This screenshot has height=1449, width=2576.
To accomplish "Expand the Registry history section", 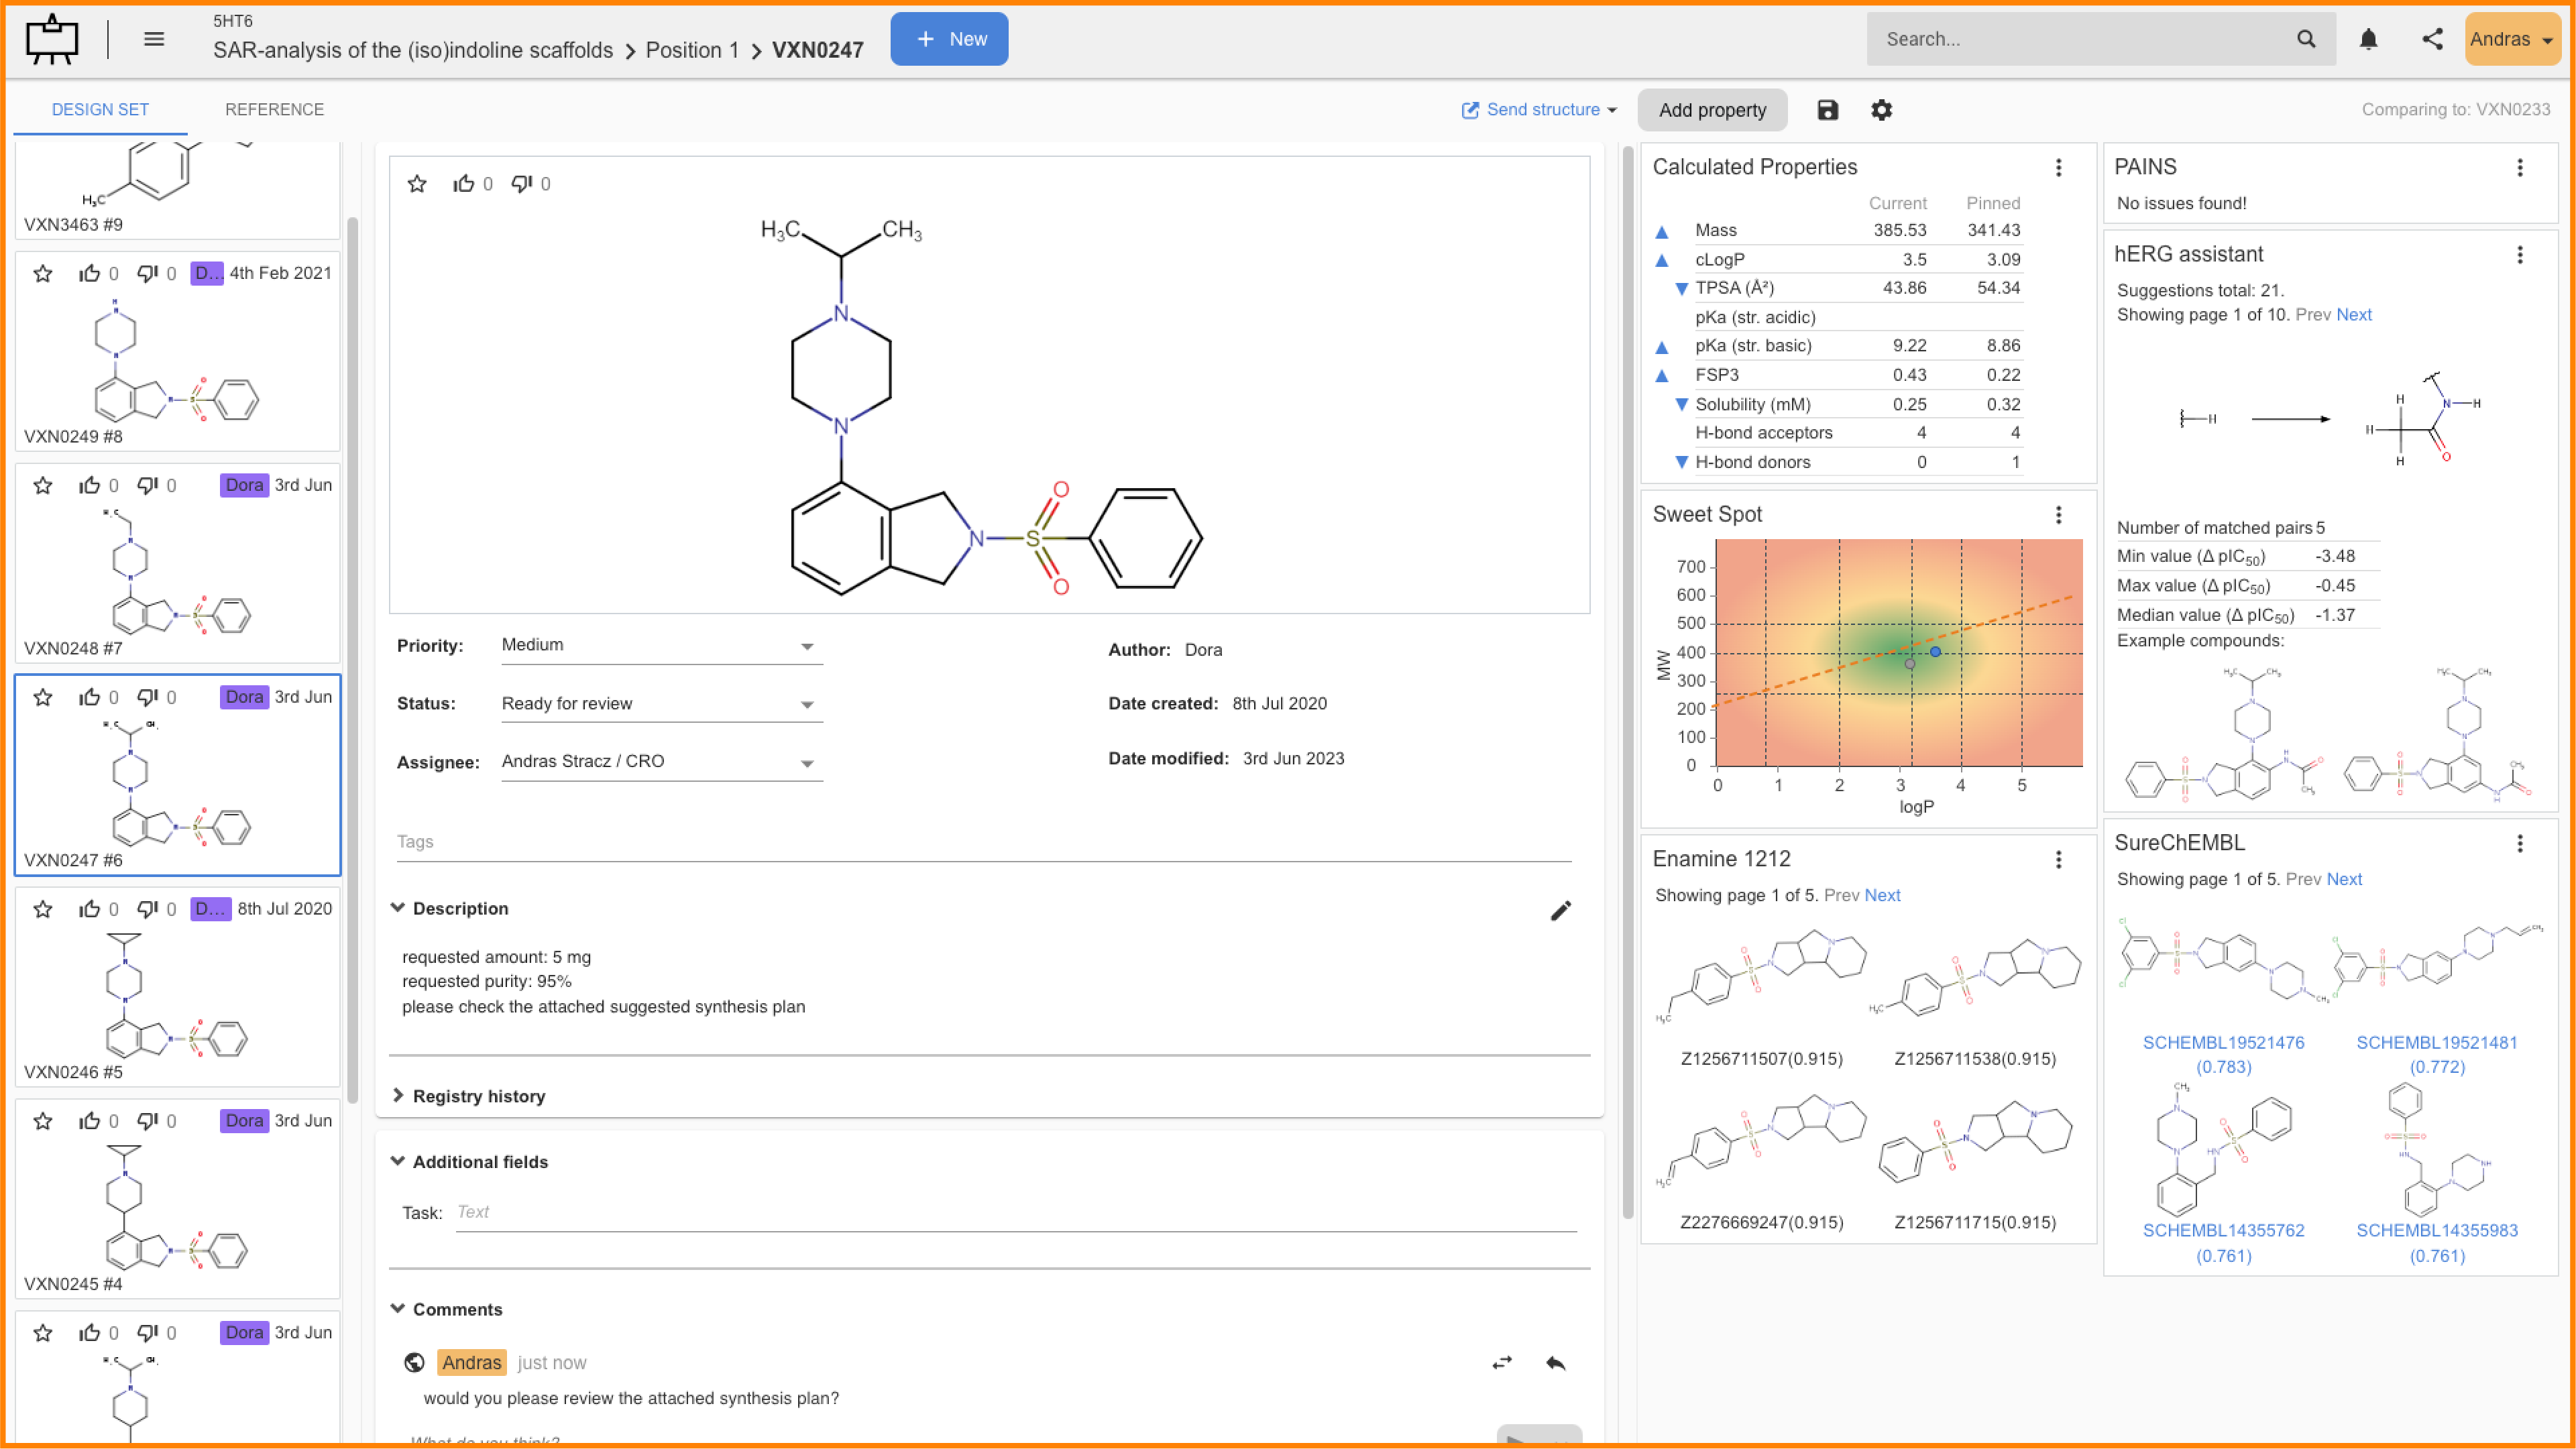I will tap(478, 1096).
